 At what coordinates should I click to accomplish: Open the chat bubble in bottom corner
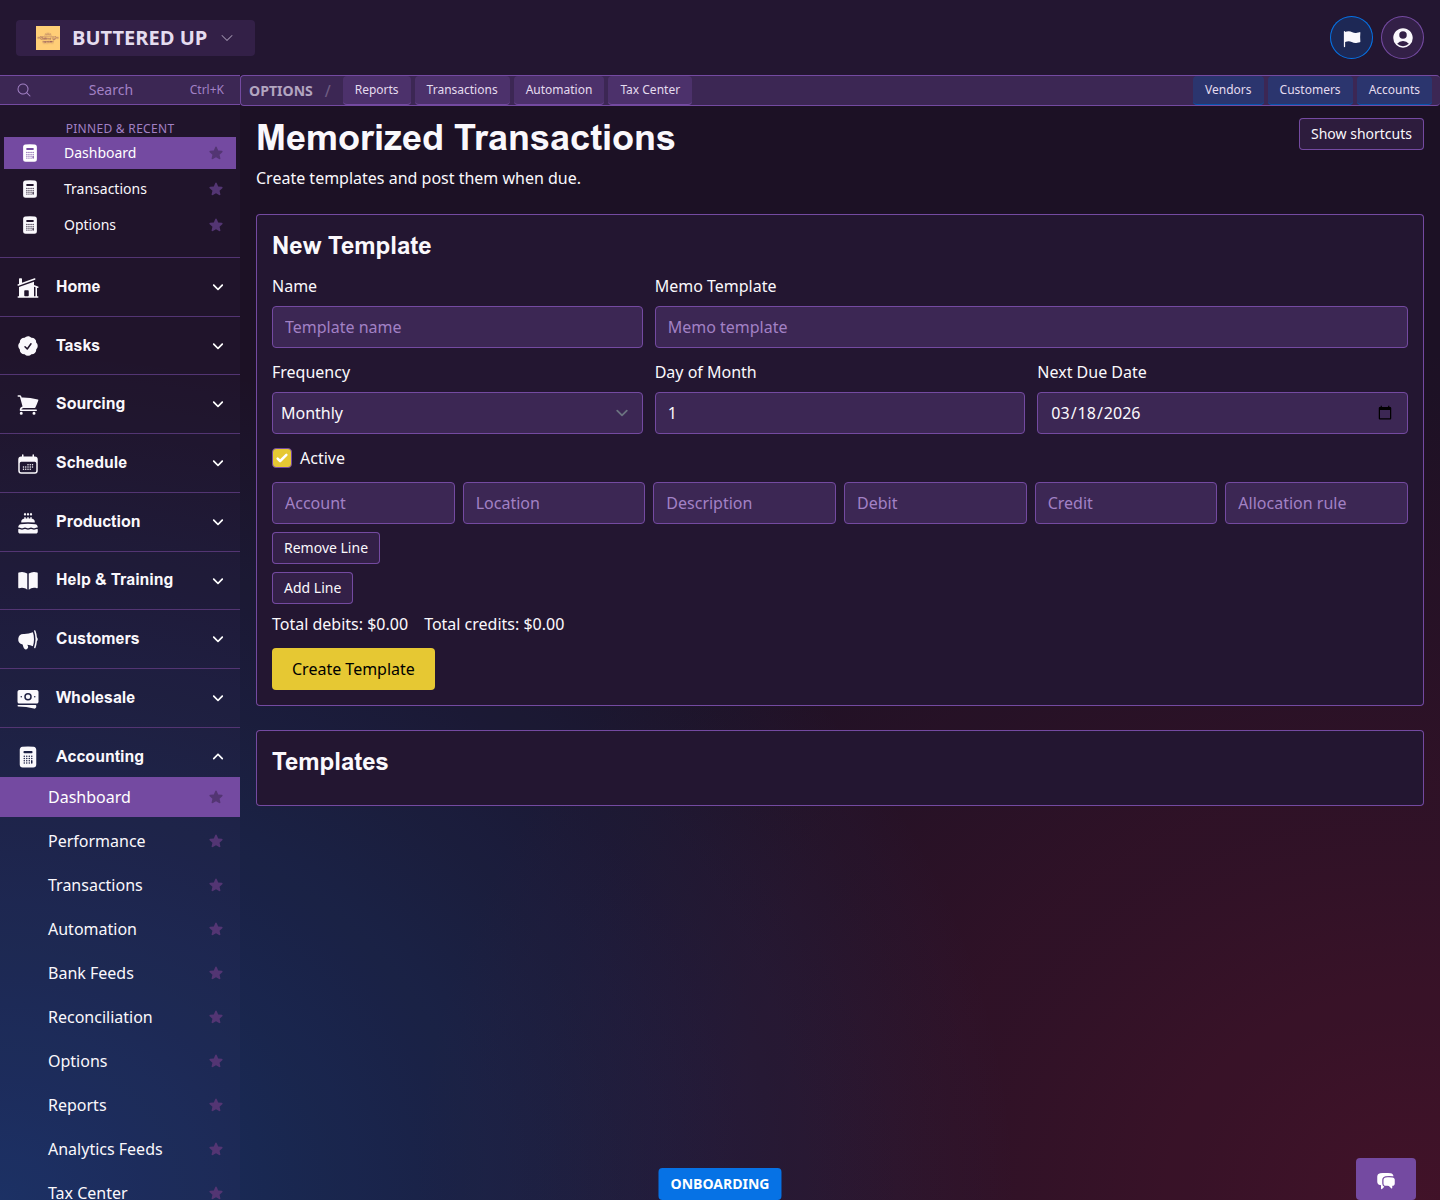click(x=1385, y=1181)
